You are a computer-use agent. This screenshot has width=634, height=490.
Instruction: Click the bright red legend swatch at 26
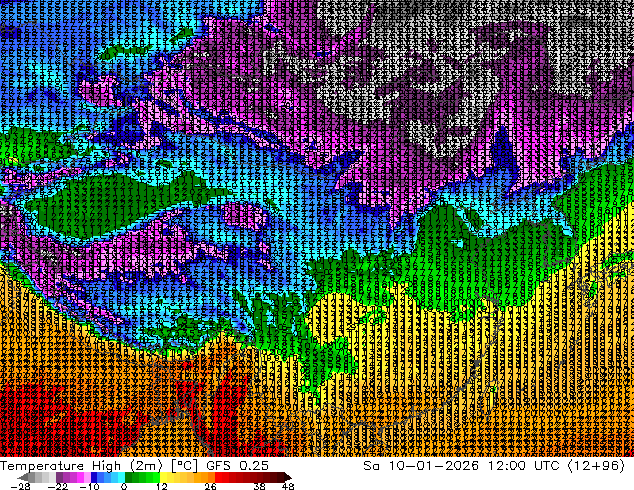click(218, 477)
